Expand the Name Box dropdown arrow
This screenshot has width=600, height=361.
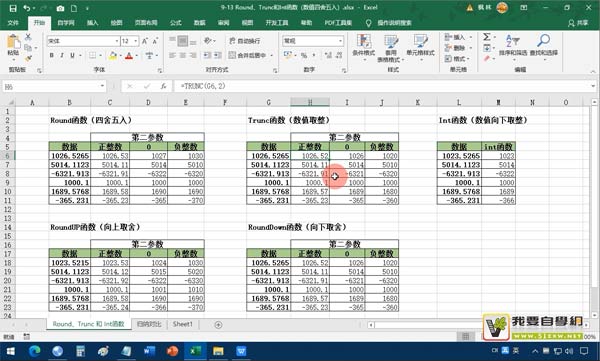point(102,86)
